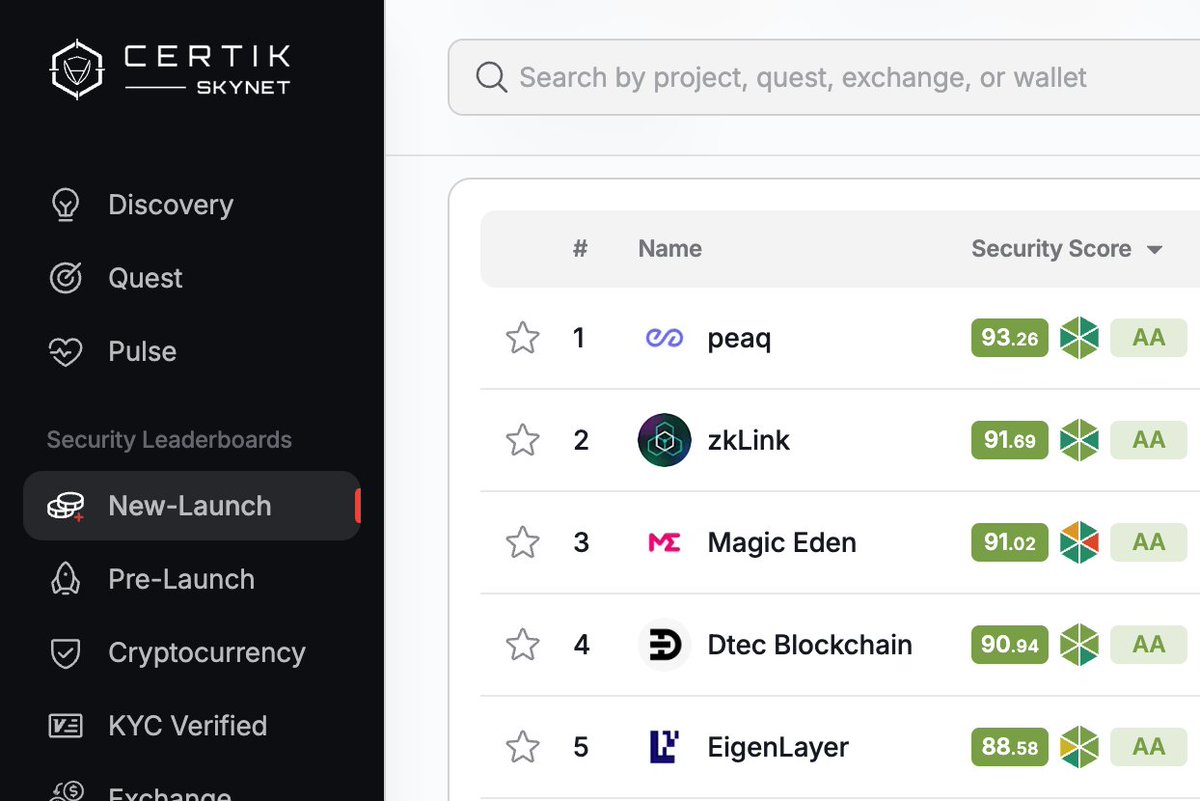Click the New-Launch coins icon

click(65, 506)
